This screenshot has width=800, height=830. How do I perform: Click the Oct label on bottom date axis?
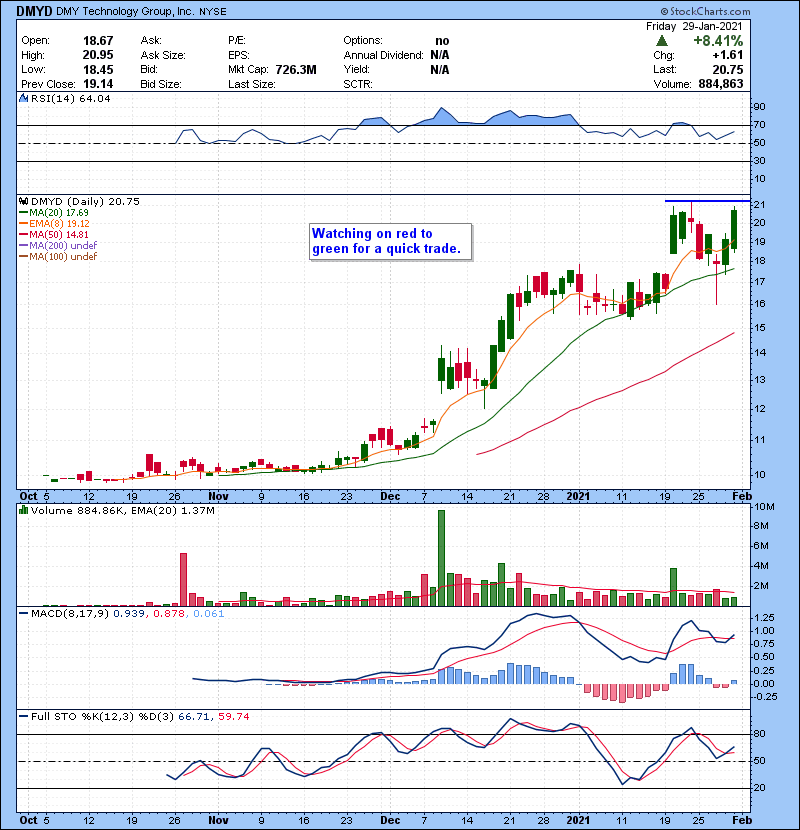[x=29, y=820]
